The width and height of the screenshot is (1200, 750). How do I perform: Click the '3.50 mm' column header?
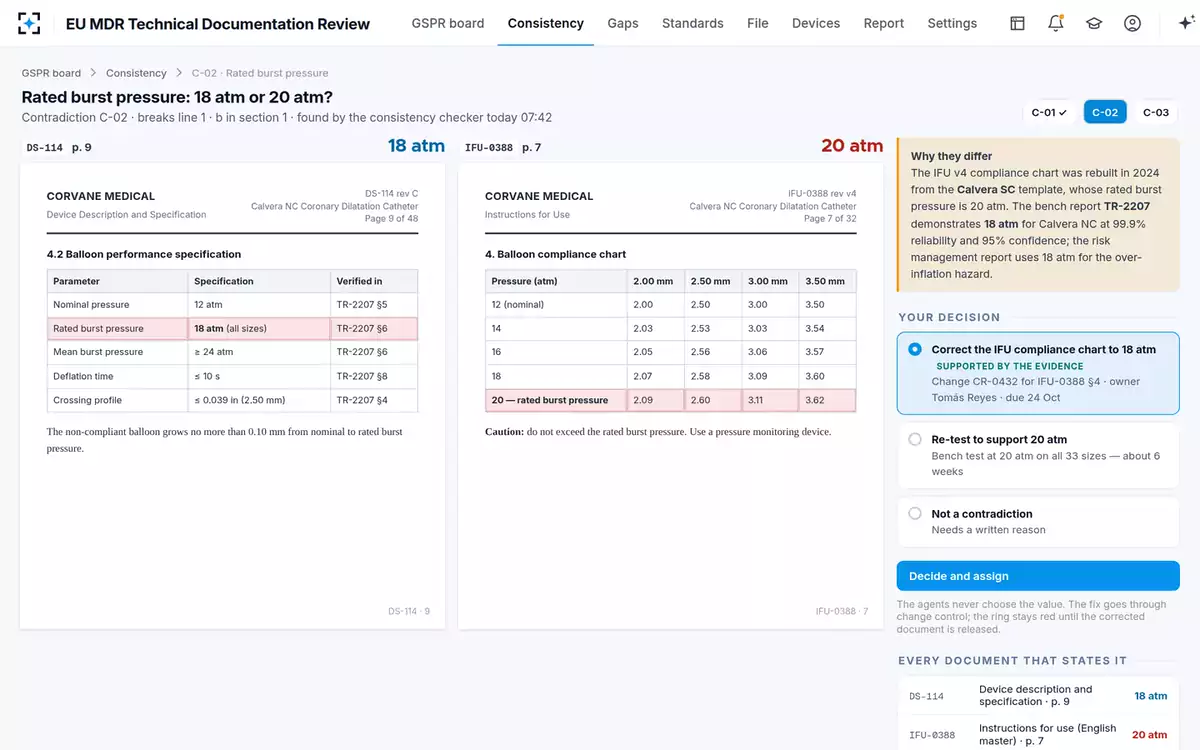[x=828, y=281]
